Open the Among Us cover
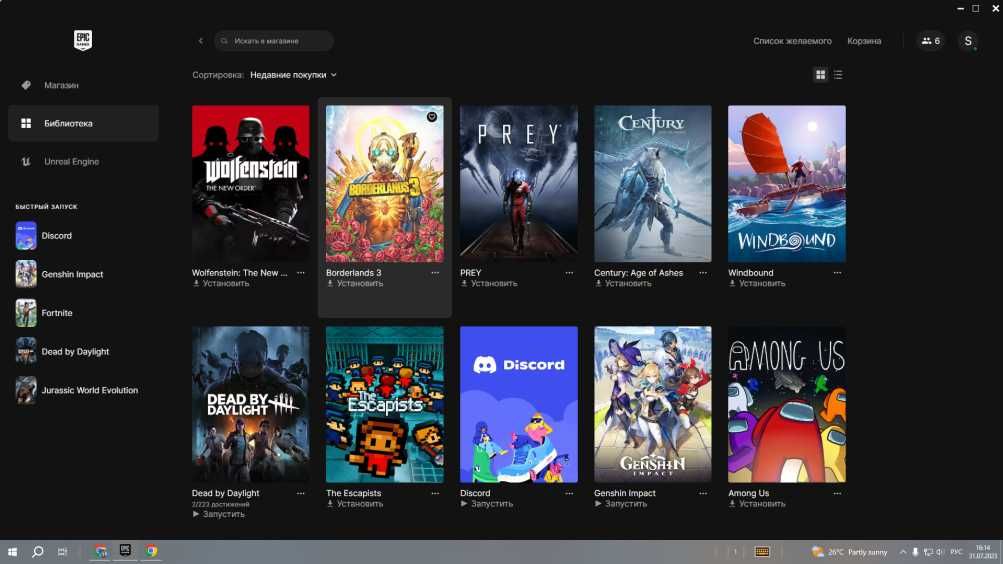 pos(787,404)
